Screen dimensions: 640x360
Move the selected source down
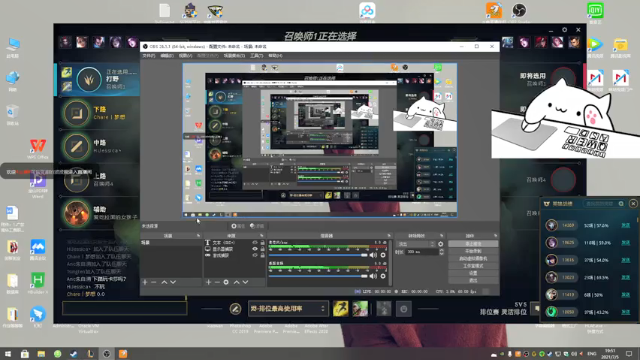(245, 282)
